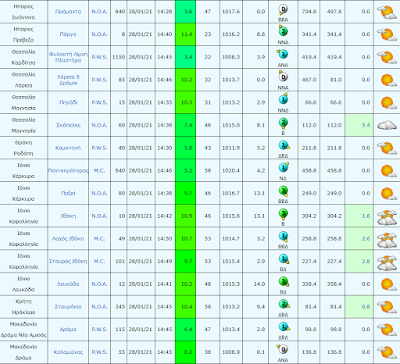Image resolution: width=400 pixels, height=364 pixels.
Task: Click the 10.3 temperature cell for Πηγάδι
Action: (185, 103)
